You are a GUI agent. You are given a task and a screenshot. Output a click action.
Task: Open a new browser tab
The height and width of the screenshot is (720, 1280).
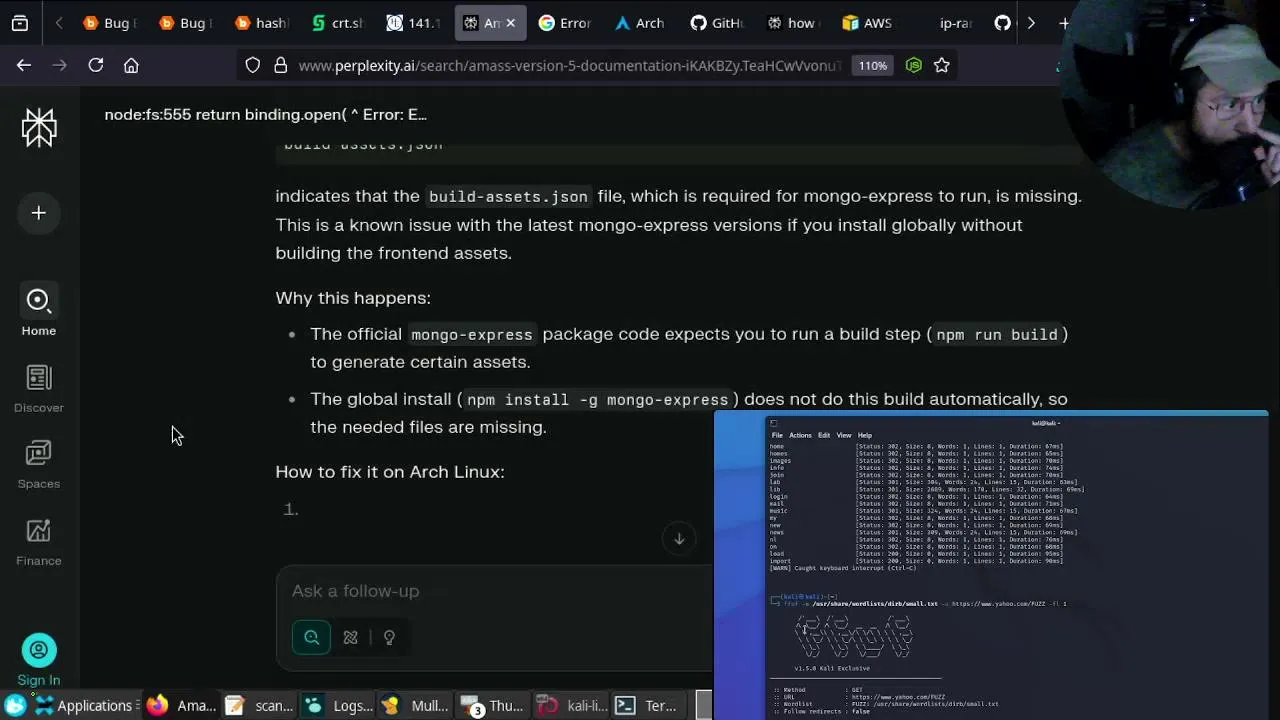pyautogui.click(x=1064, y=23)
